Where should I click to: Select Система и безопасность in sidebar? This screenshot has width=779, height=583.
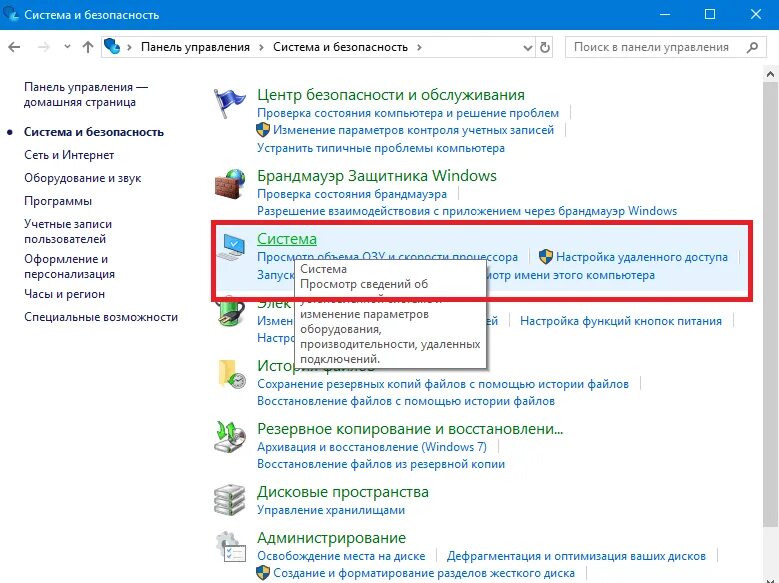[x=94, y=132]
